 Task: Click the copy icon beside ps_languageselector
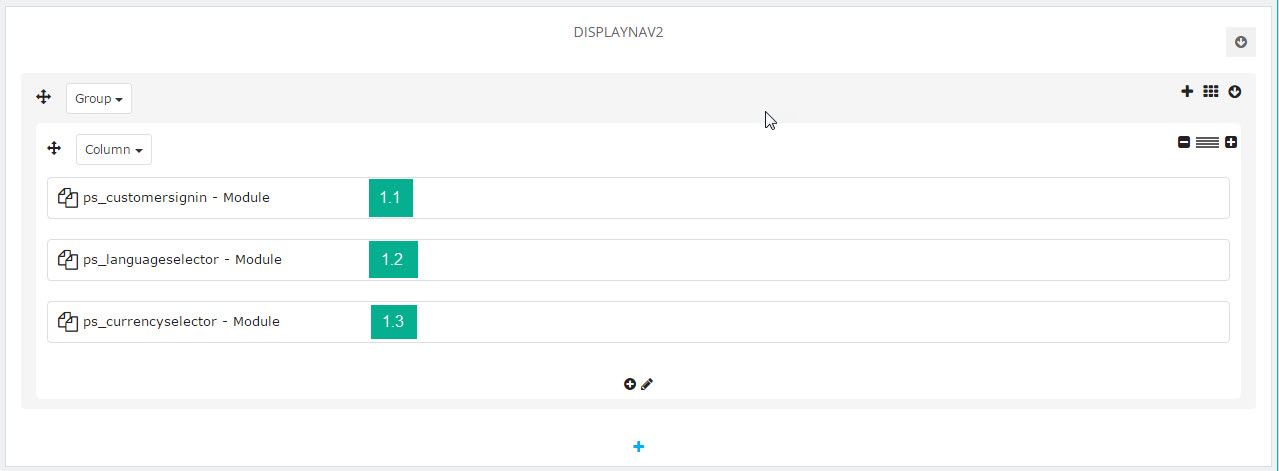(x=68, y=260)
